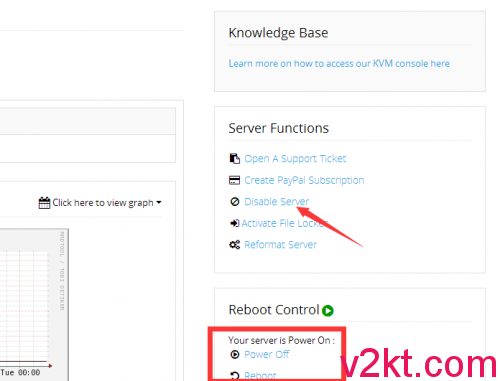Click the calendar icon next to view graph

[x=44, y=203]
